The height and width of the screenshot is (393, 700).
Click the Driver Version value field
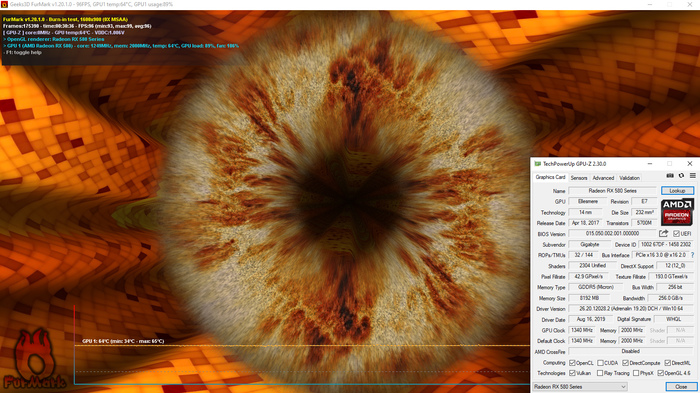631,309
